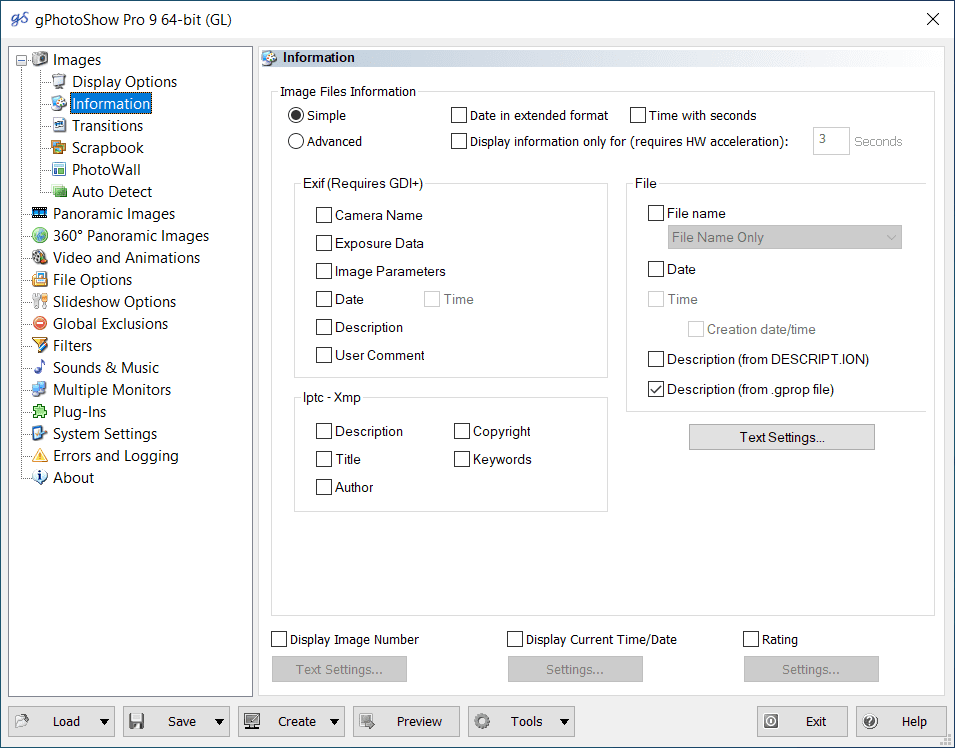Click the System Settings icon
The height and width of the screenshot is (748, 955).
[x=40, y=433]
